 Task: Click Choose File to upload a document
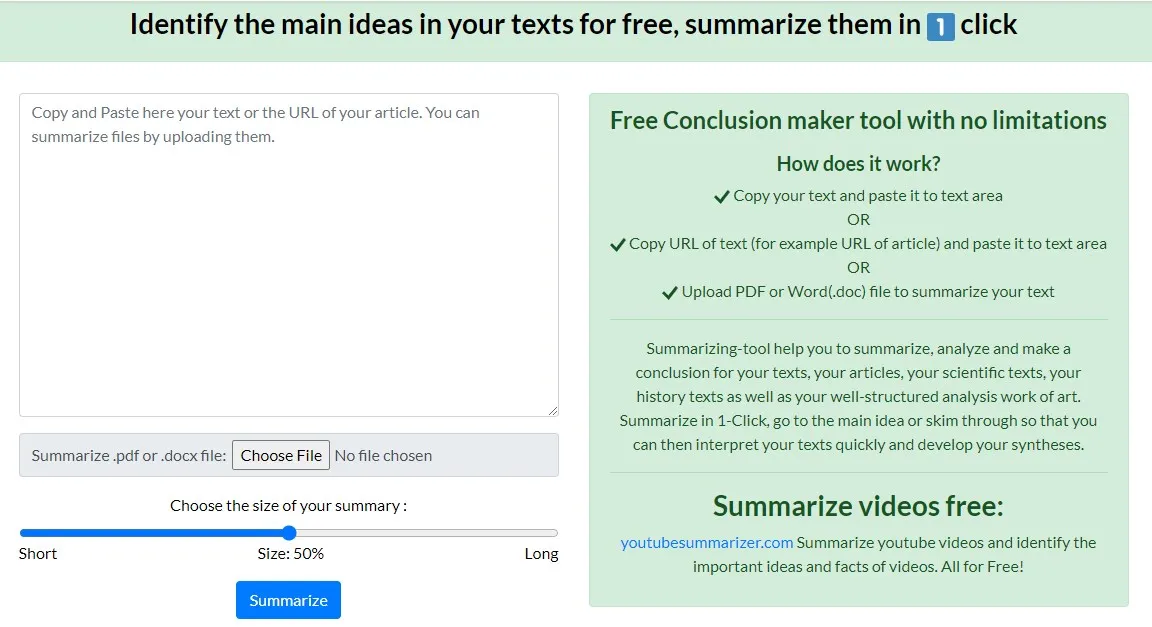tap(281, 455)
